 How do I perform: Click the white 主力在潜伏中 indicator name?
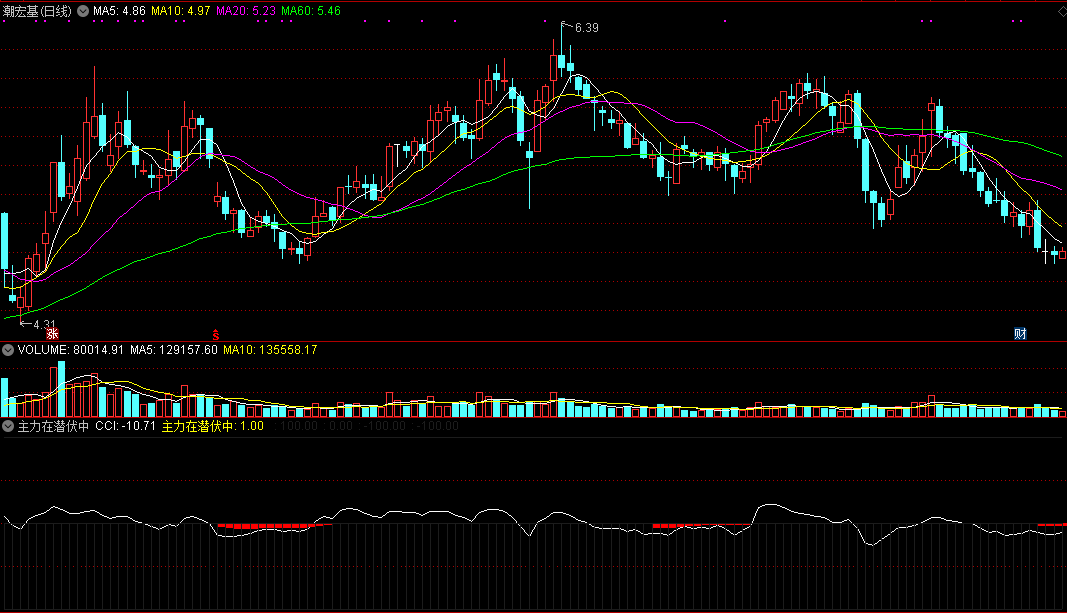(x=53, y=426)
